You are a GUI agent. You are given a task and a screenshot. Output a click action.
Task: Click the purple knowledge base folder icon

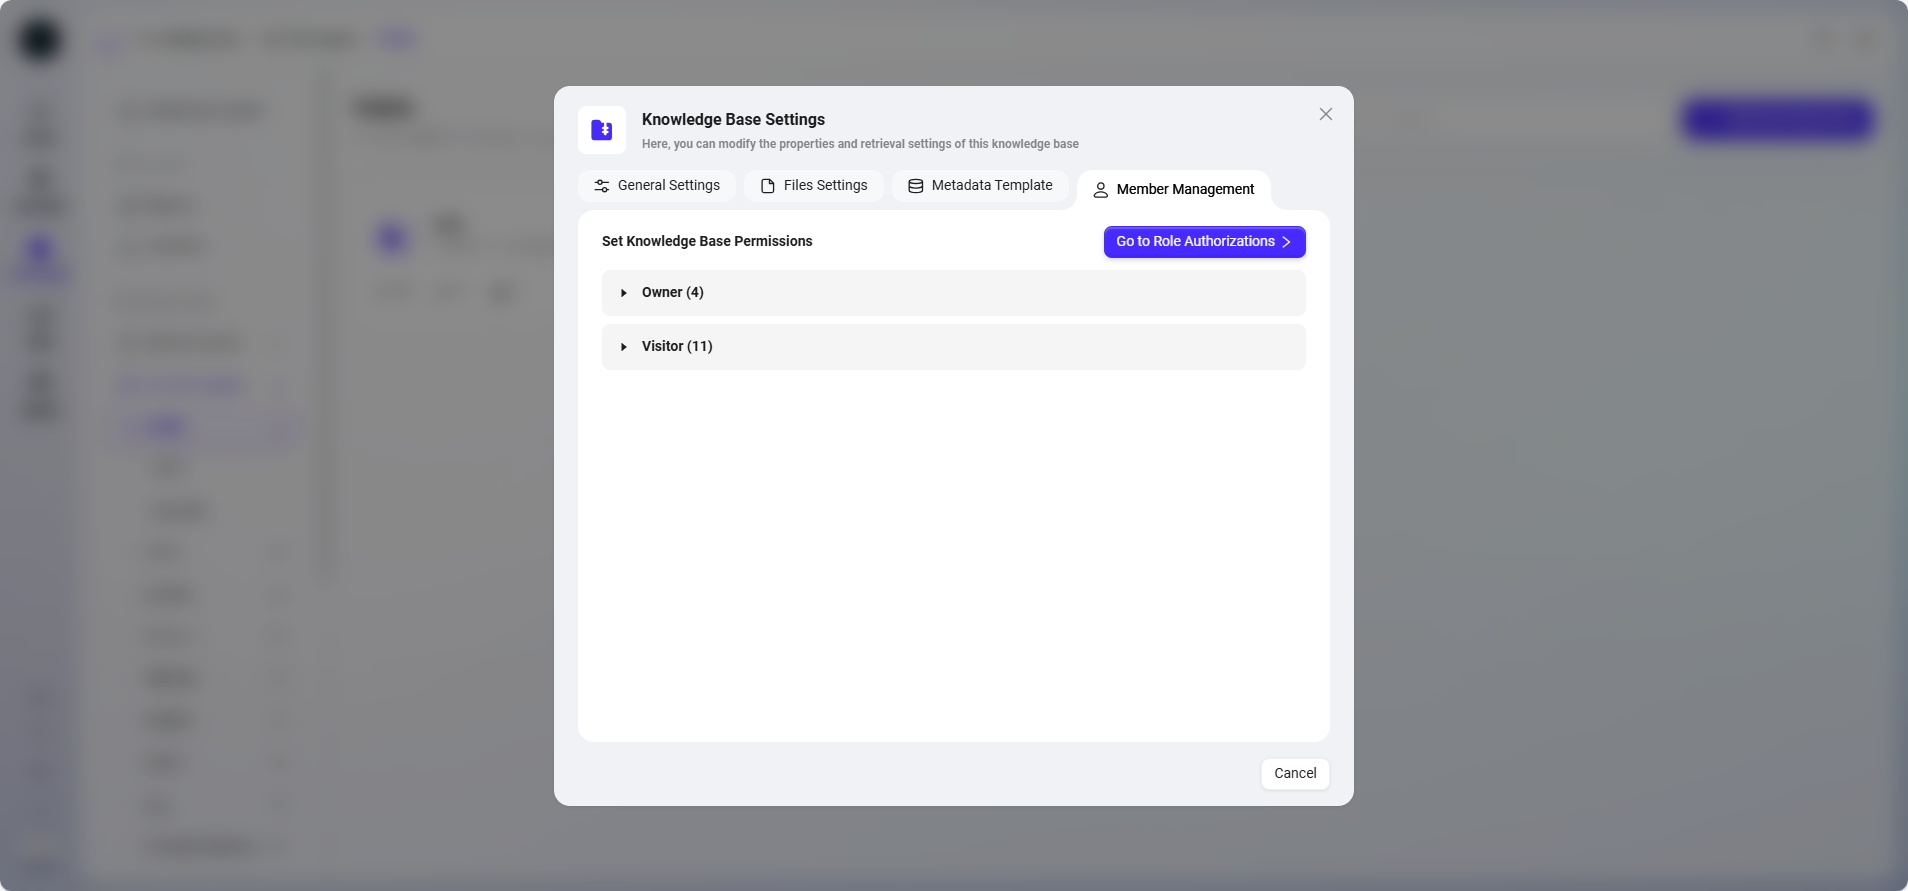[602, 130]
